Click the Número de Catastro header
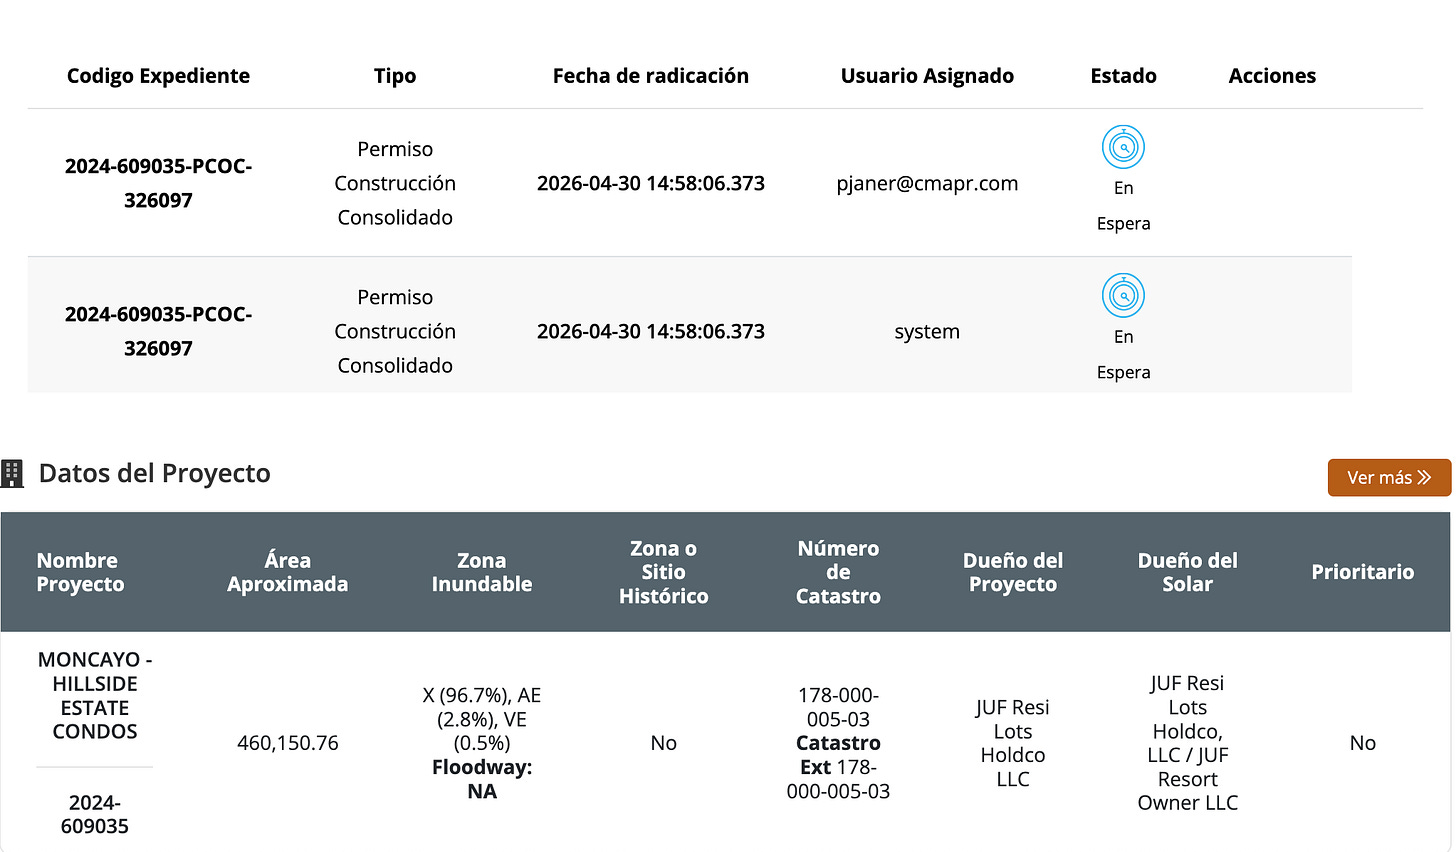 (838, 572)
